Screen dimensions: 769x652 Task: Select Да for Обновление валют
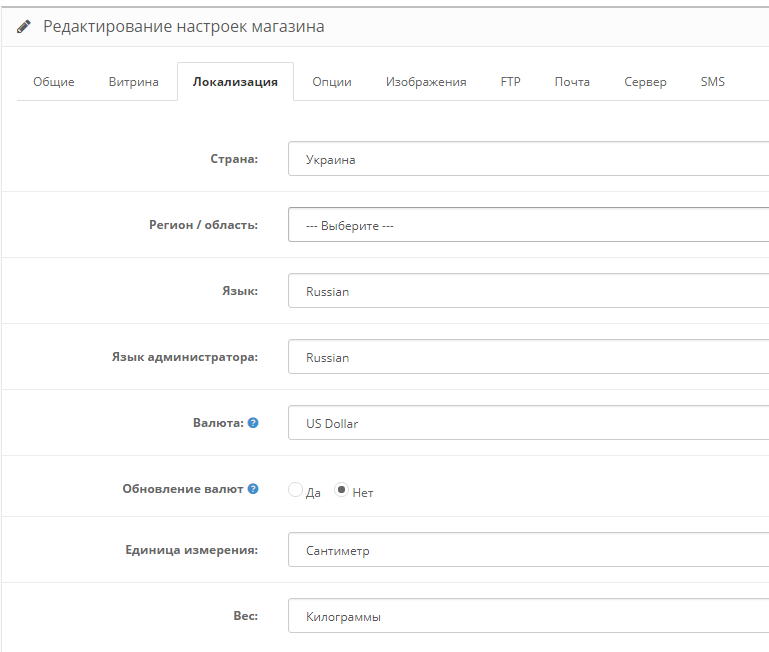(x=295, y=490)
